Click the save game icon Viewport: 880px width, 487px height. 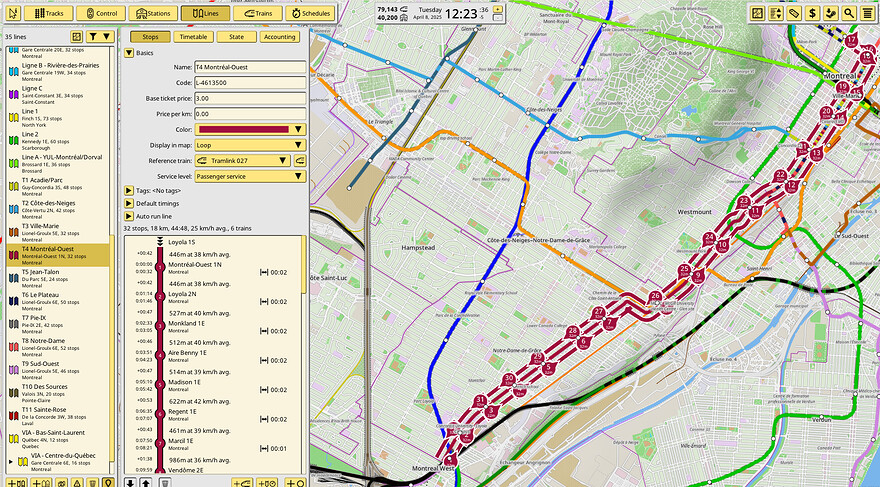point(831,13)
